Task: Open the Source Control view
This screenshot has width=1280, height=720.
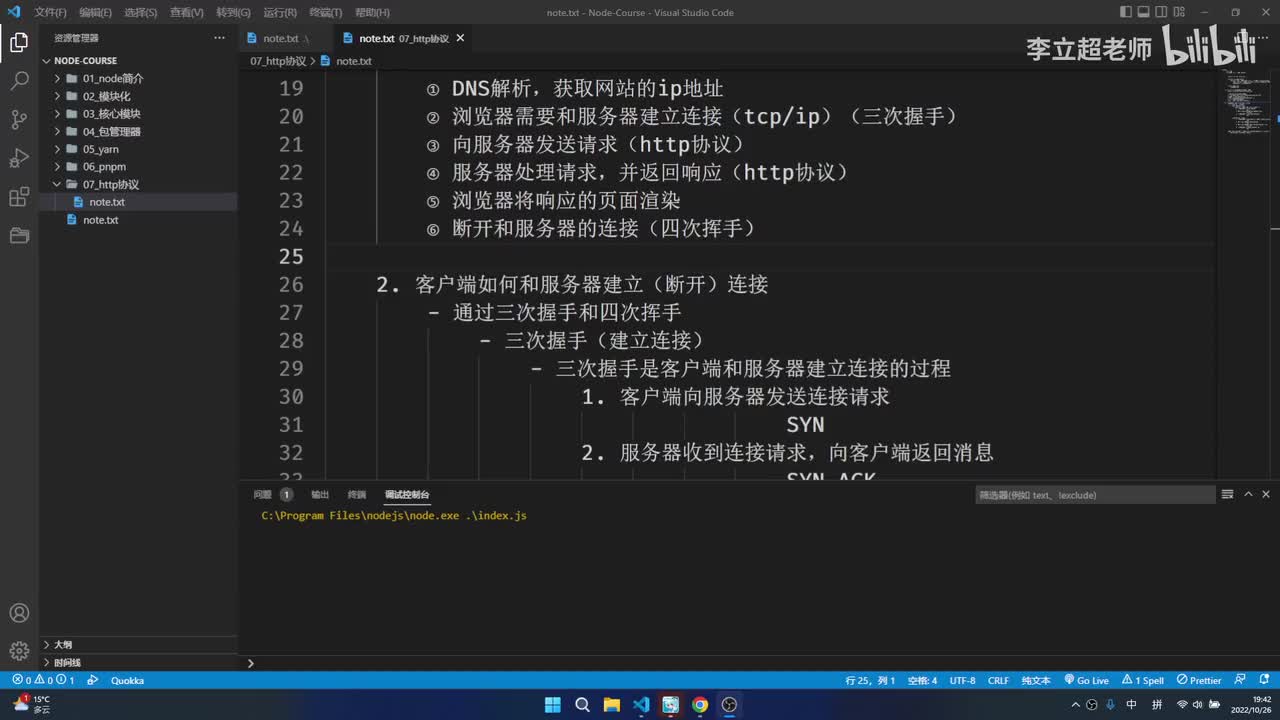Action: (x=19, y=120)
